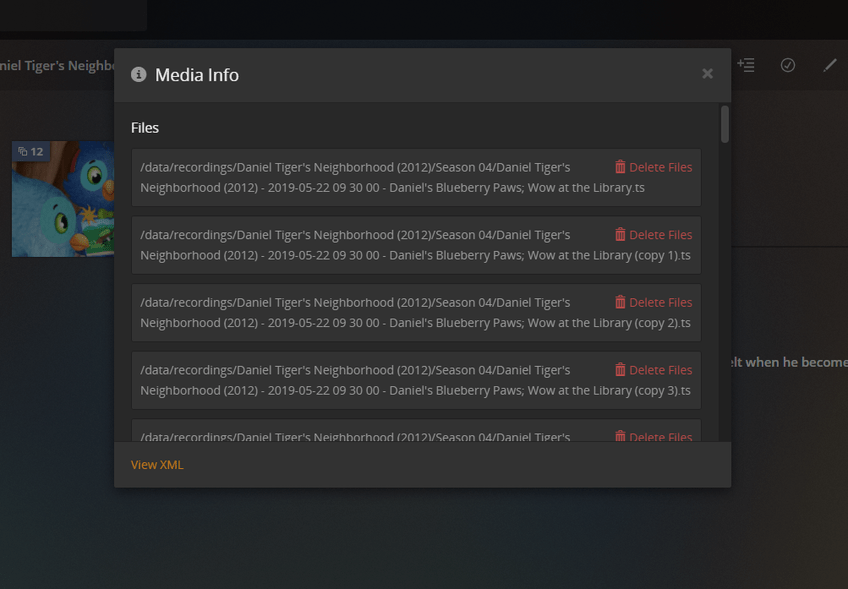Viewport: 848px width, 589px height.
Task: Mark as watched using checkmark circle icon
Action: click(x=788, y=65)
